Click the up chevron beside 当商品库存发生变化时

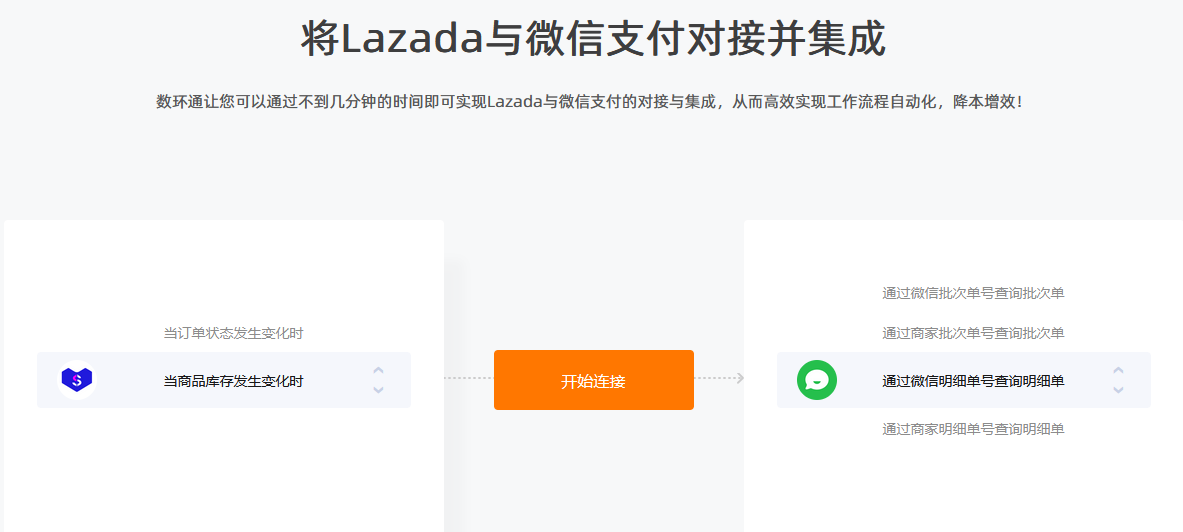pyautogui.click(x=379, y=371)
